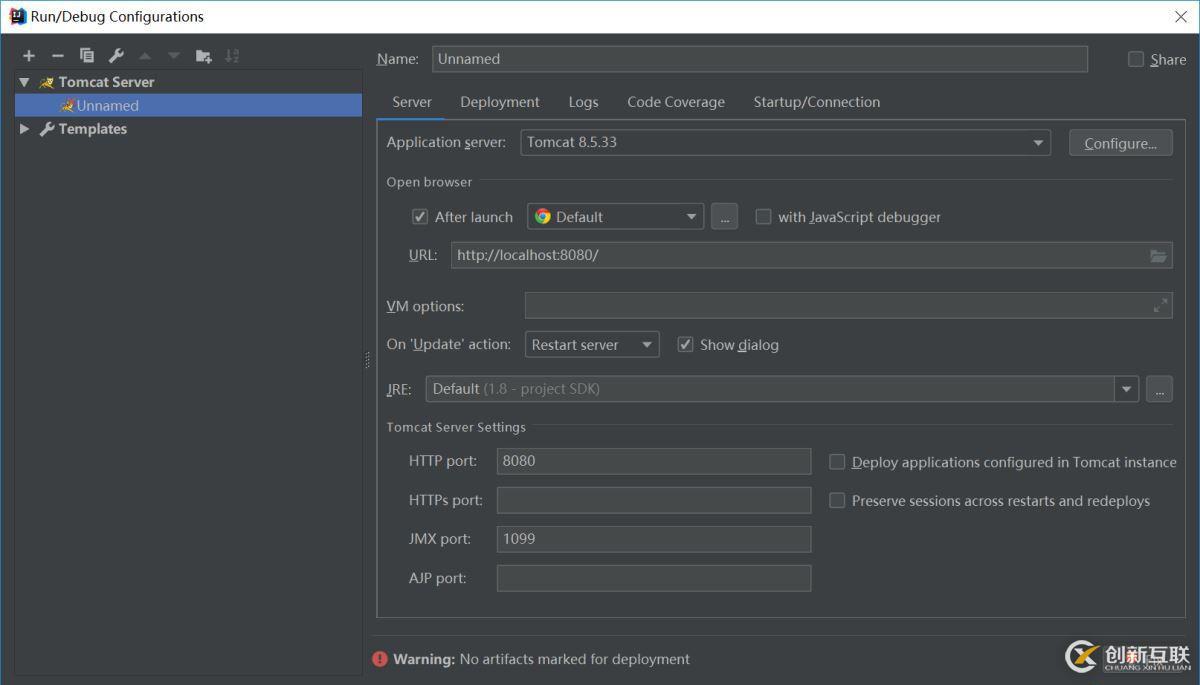The width and height of the screenshot is (1200, 685).
Task: Click the Copy Configuration icon
Action: point(87,56)
